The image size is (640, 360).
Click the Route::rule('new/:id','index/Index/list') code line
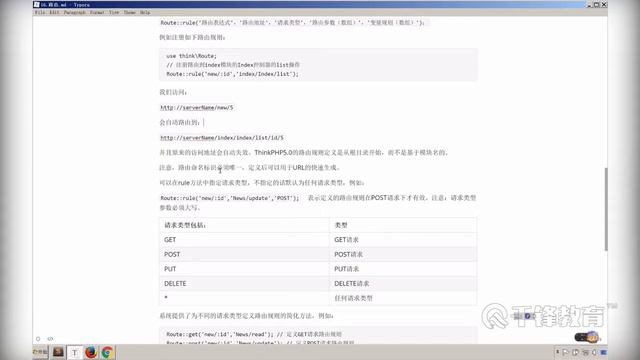click(x=232, y=74)
